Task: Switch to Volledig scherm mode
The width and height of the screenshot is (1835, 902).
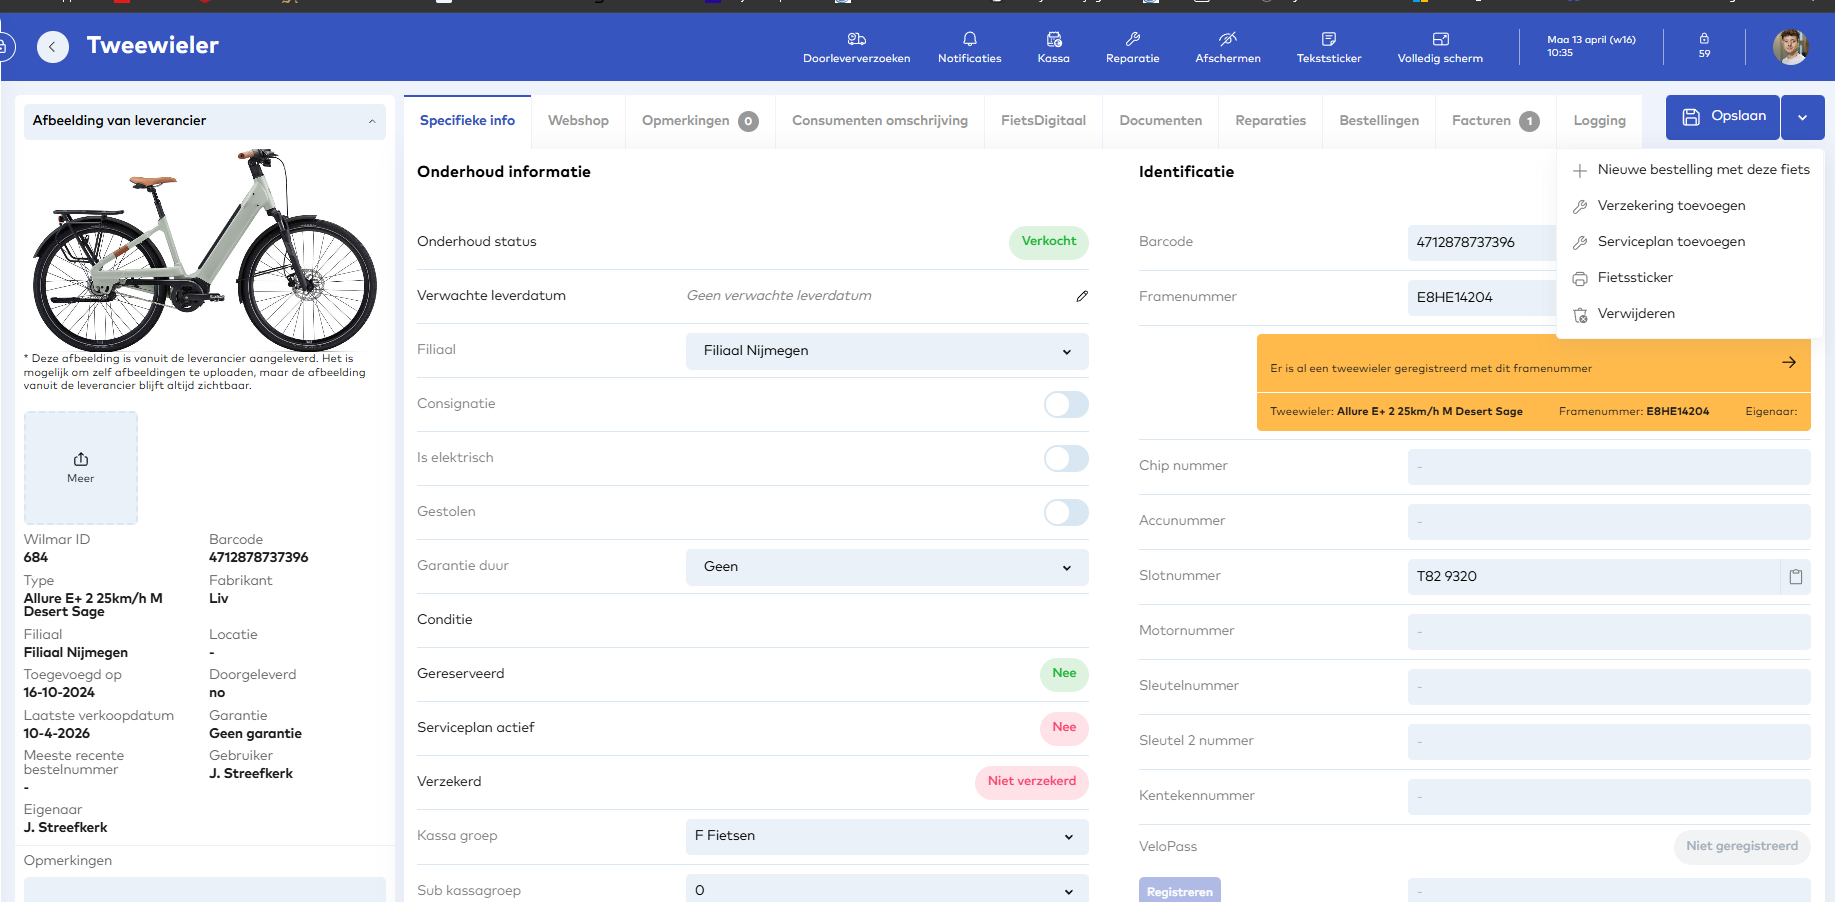Action: point(1440,46)
